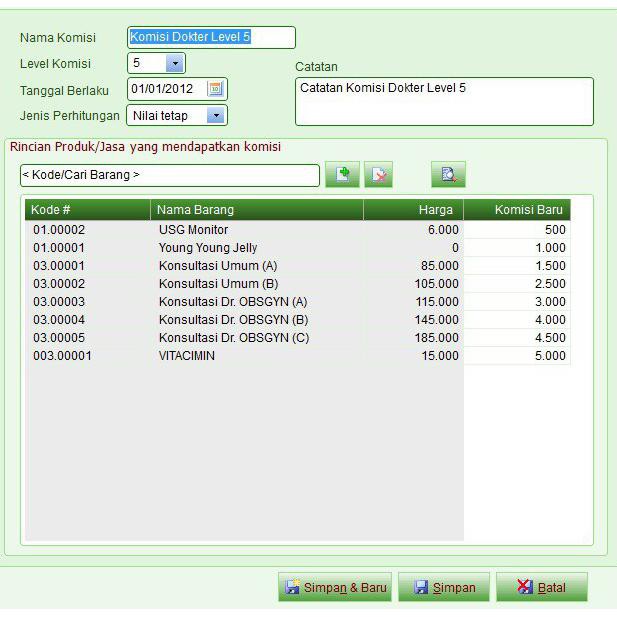
Task: Click the Nama Komisi text field
Action: tap(211, 38)
